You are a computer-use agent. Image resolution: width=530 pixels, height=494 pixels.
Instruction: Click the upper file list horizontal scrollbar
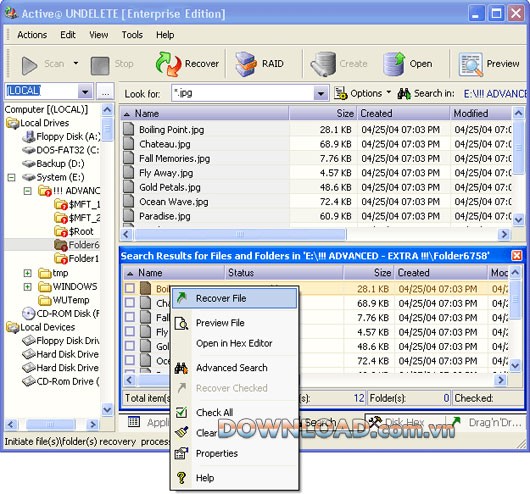pyautogui.click(x=240, y=234)
